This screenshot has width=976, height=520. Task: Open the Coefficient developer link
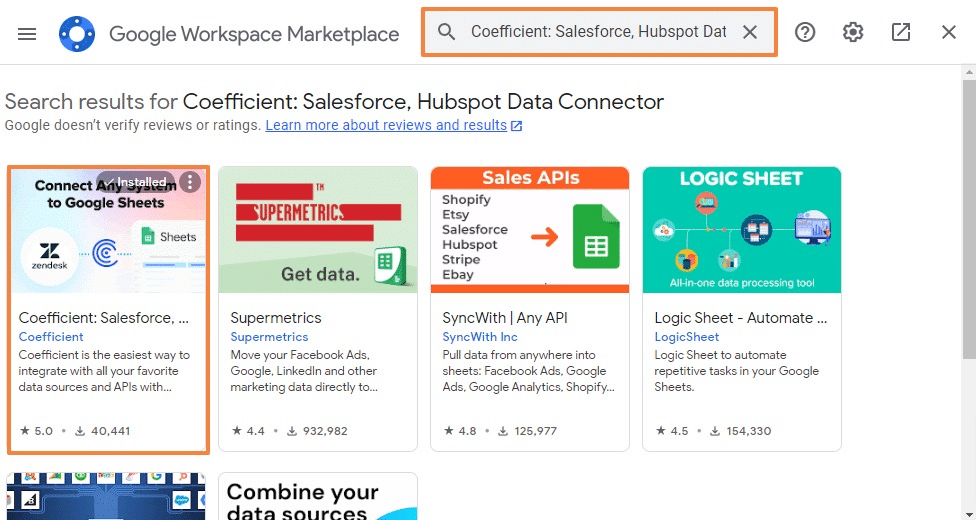pos(51,337)
